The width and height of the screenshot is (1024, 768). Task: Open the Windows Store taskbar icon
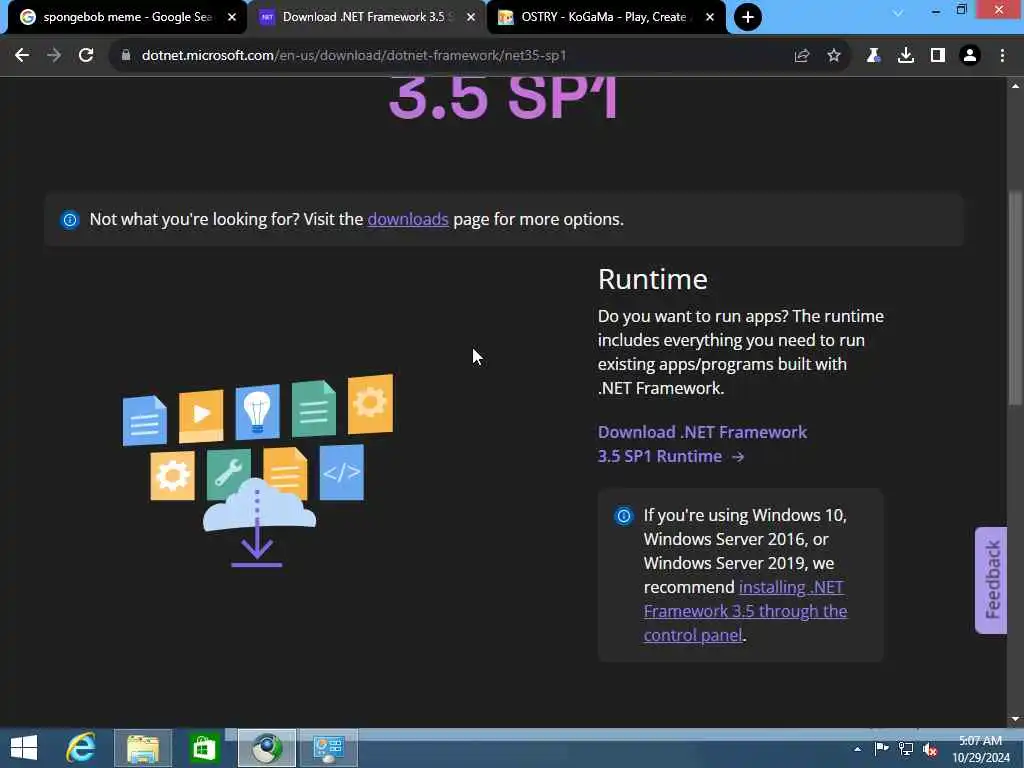204,748
